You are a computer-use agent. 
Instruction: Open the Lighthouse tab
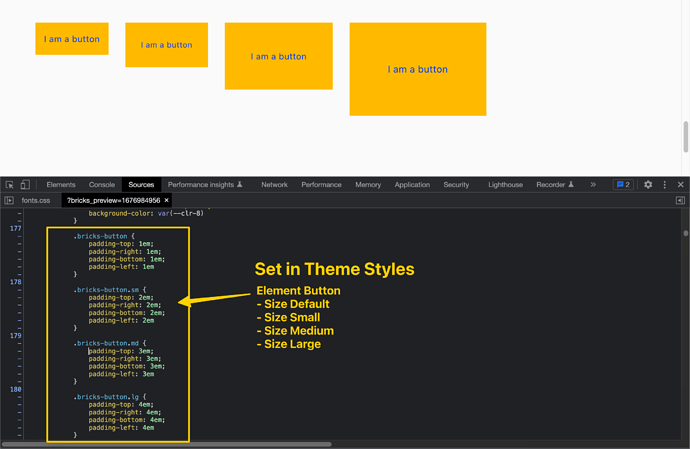[x=505, y=184]
